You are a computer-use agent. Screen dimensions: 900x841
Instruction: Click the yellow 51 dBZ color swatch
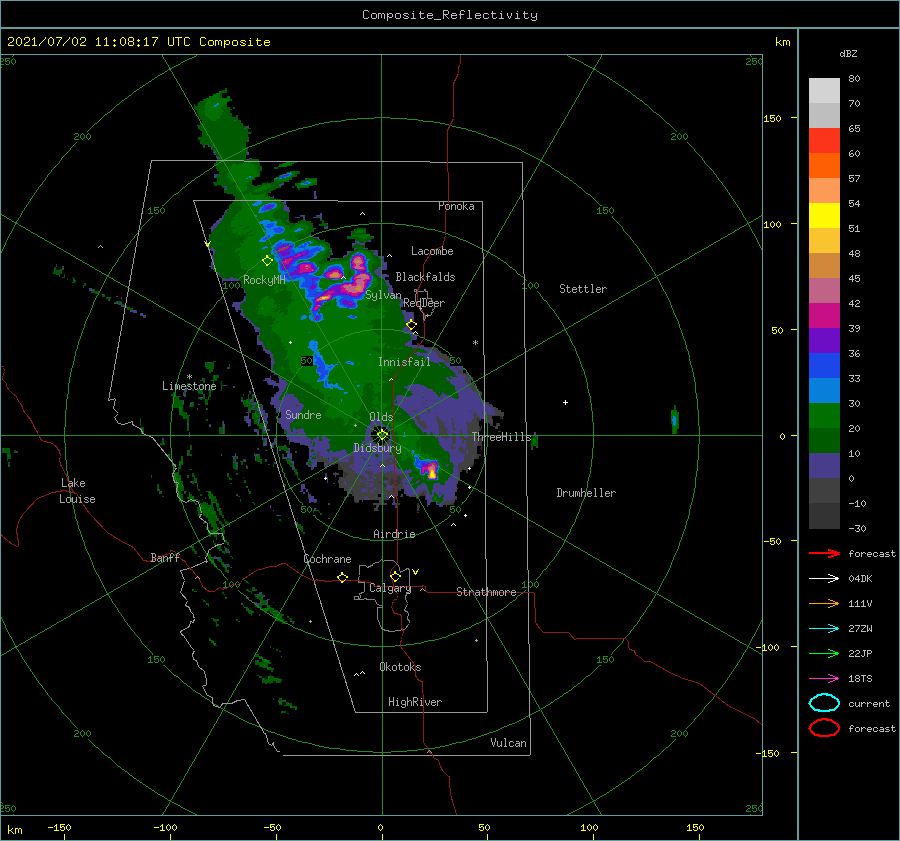[x=824, y=215]
